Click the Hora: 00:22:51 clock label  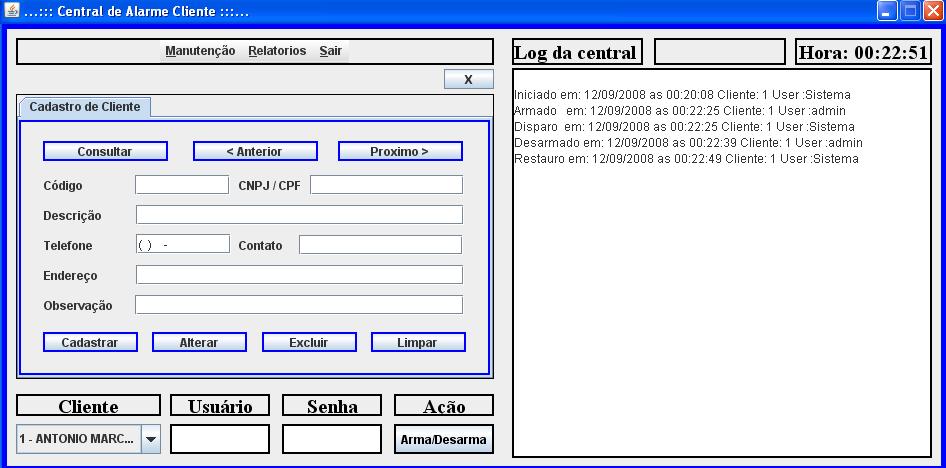863,52
